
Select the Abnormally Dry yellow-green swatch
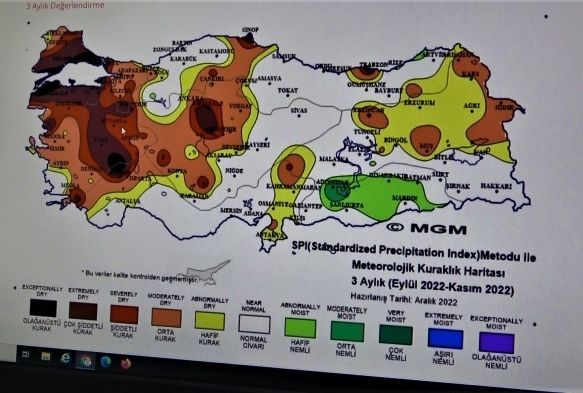coord(210,321)
